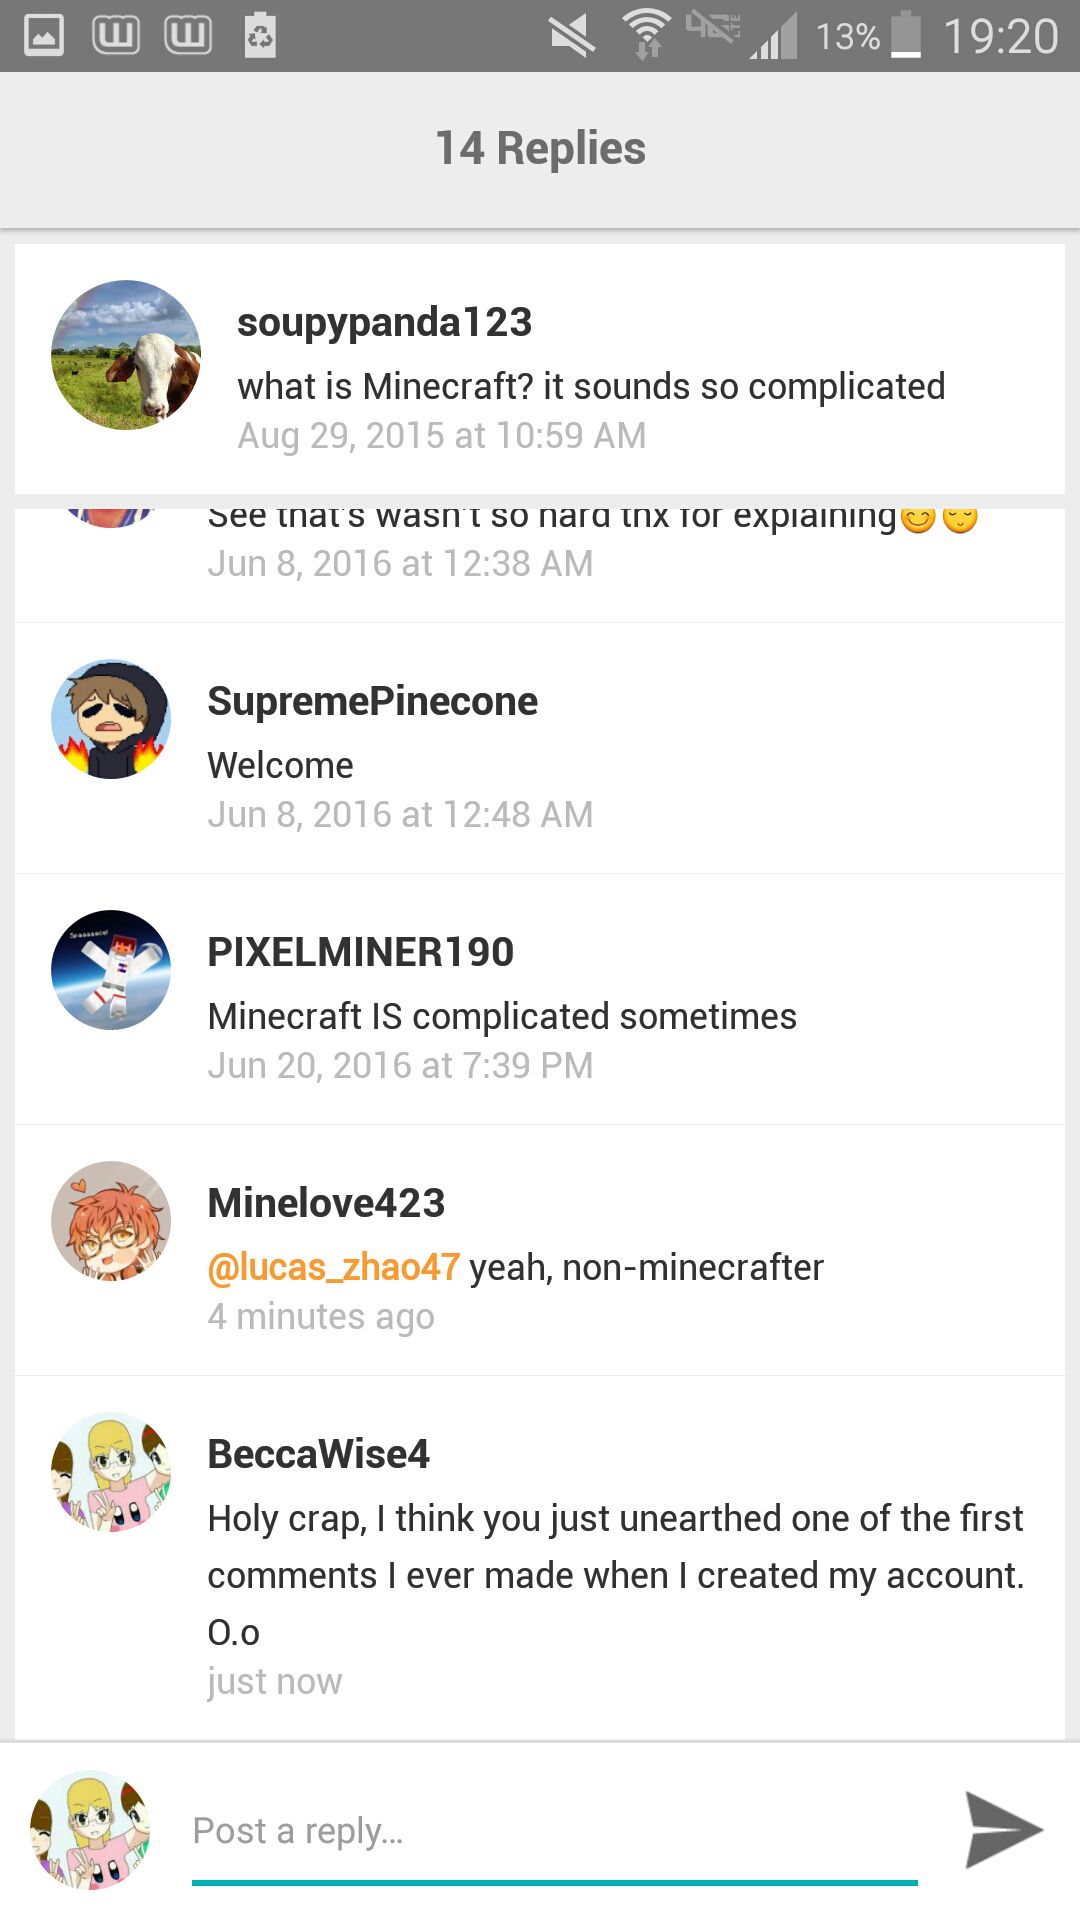Open soupypanda123 username
The height and width of the screenshot is (1920, 1080).
click(x=385, y=323)
